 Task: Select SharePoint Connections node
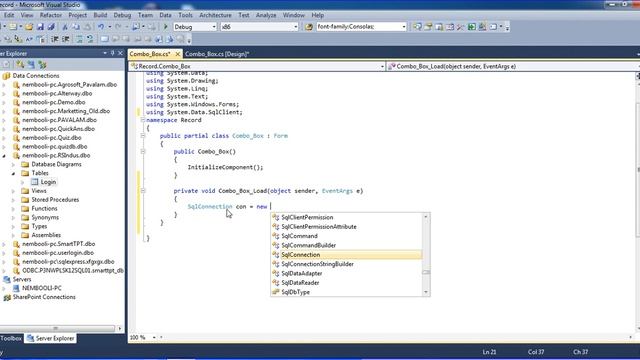tap(44, 297)
